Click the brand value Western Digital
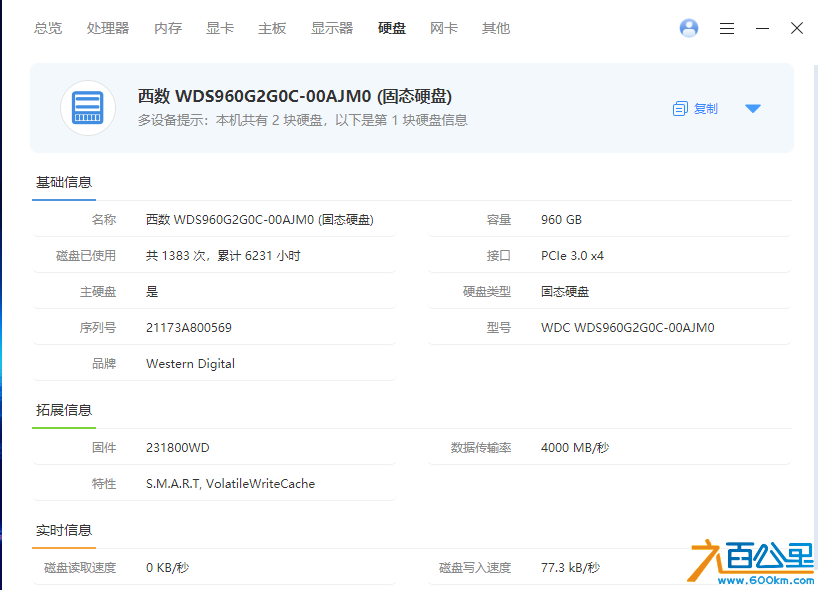The width and height of the screenshot is (821, 590). (x=190, y=364)
